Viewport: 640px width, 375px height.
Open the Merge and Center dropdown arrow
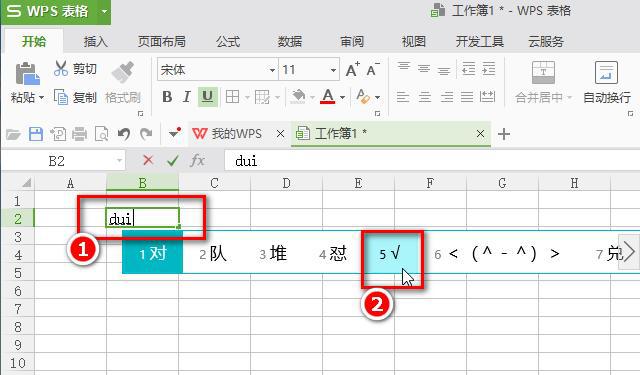coord(569,98)
